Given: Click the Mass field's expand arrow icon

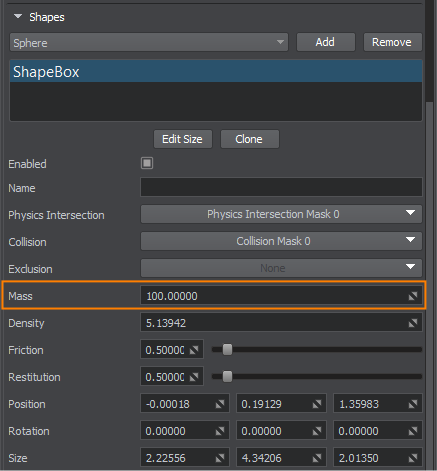Looking at the screenshot, I should (x=413, y=296).
